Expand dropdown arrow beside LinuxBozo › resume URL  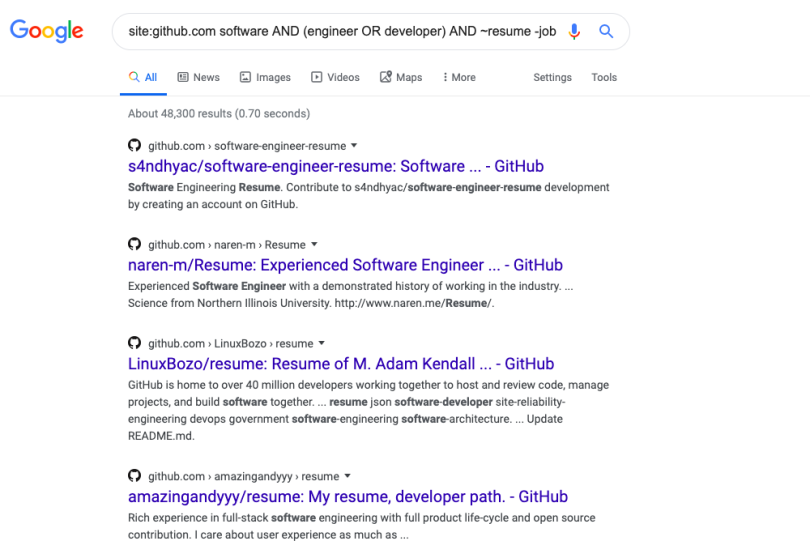321,343
